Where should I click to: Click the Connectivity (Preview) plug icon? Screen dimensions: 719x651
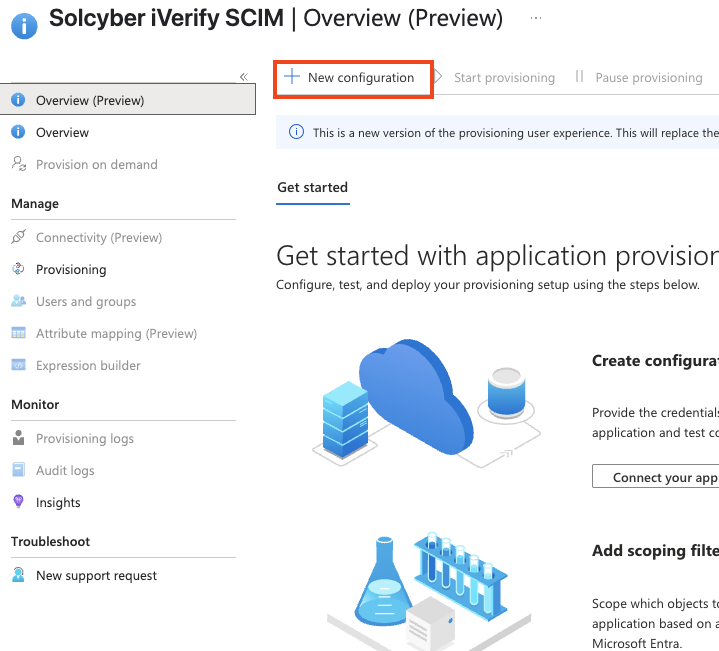click(x=18, y=238)
